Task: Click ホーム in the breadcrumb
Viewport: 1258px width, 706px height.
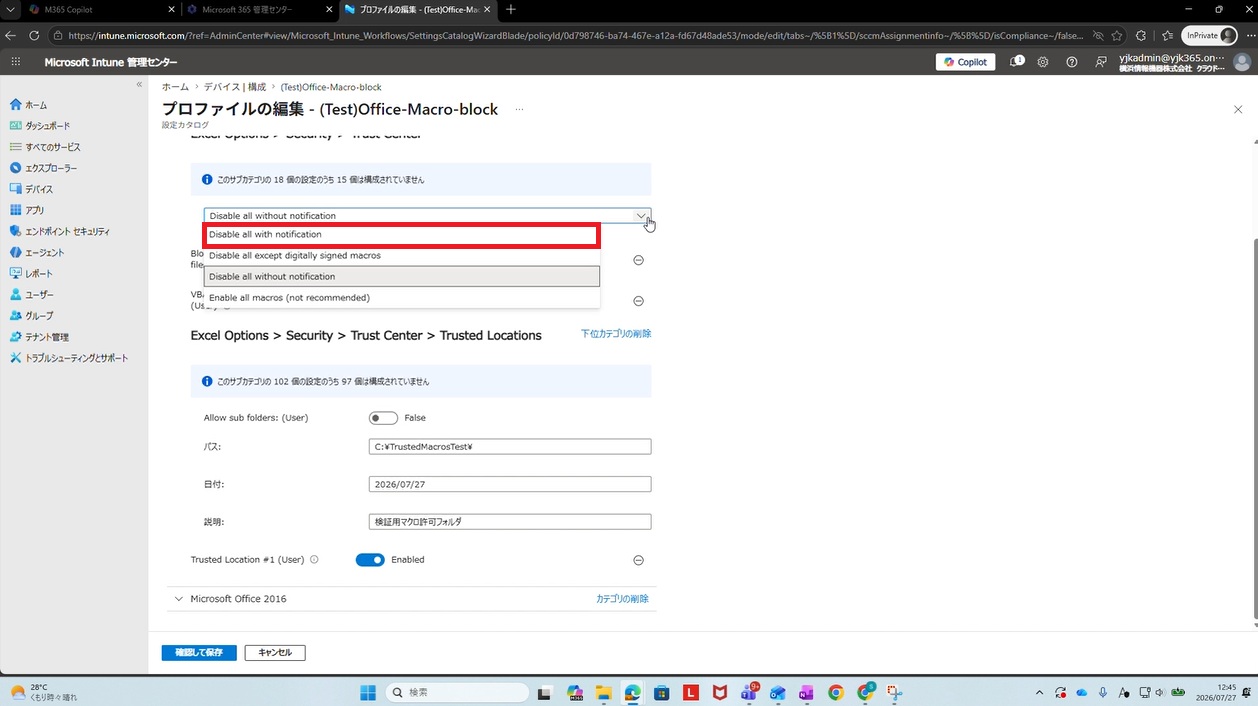Action: (175, 88)
